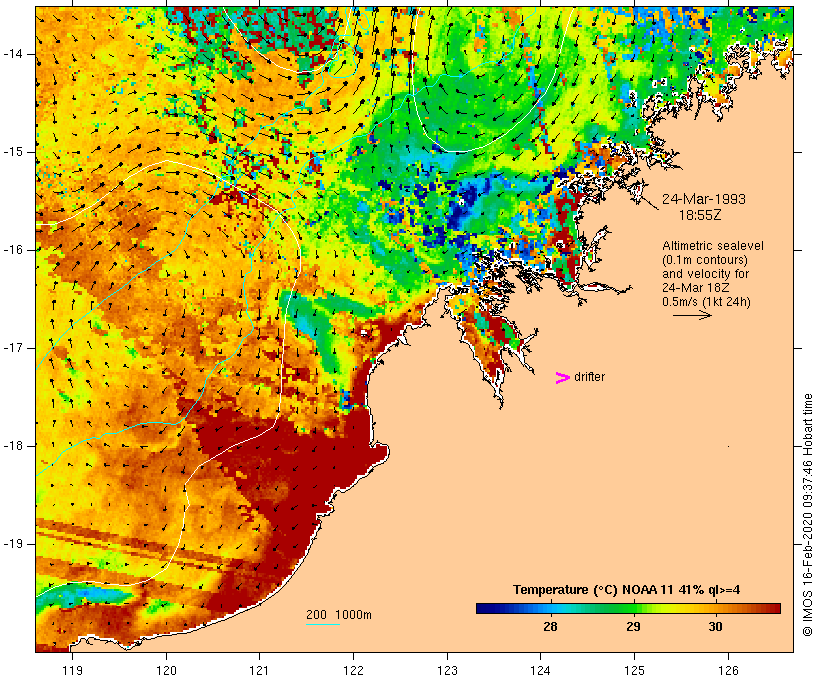Click the 'drifter' legend label
The height and width of the screenshot is (680, 820).
click(x=589, y=377)
